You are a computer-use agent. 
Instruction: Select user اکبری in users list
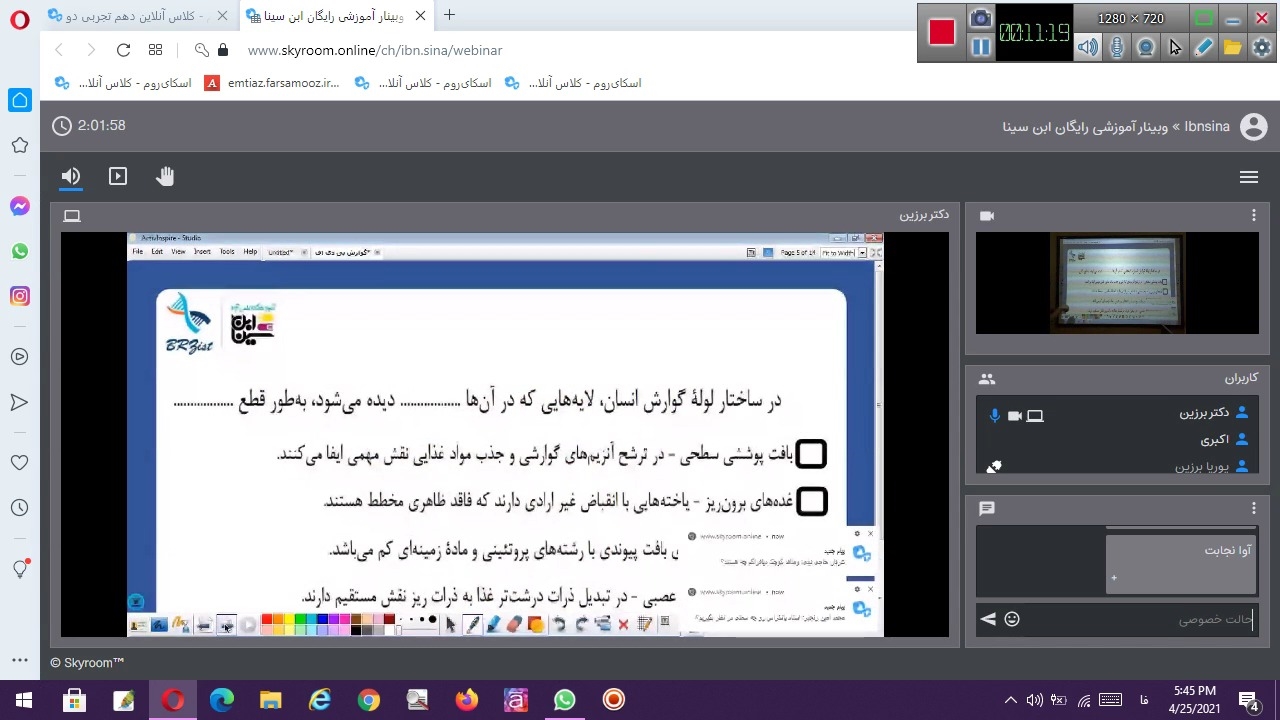1214,439
